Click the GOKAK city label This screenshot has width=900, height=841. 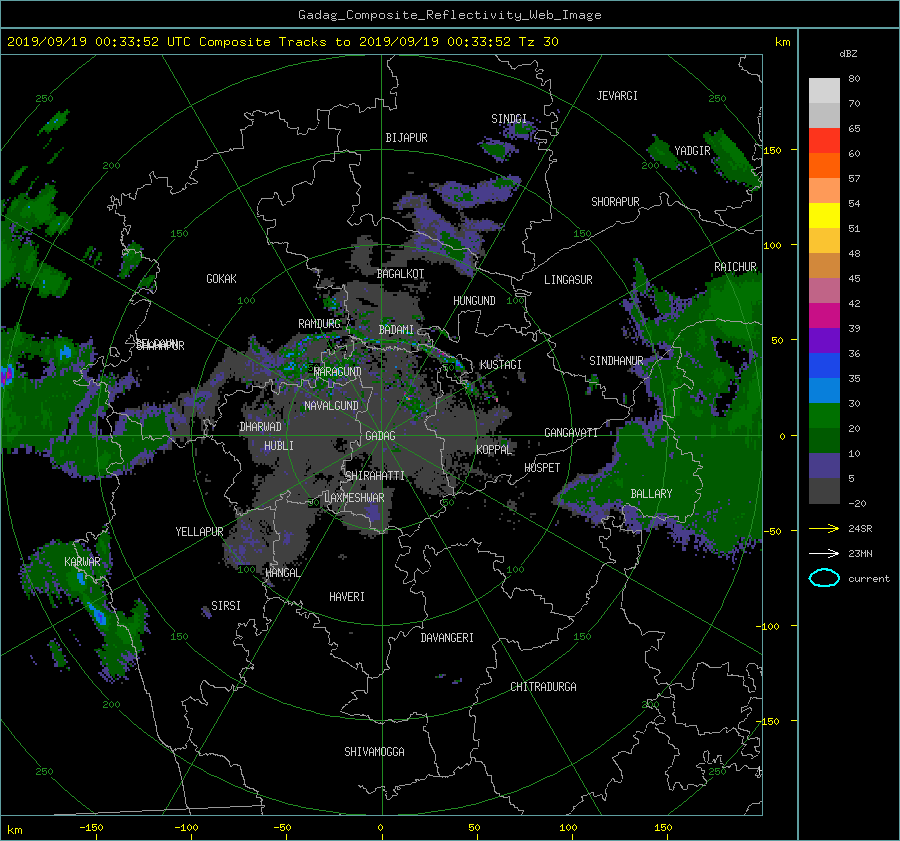coord(221,279)
